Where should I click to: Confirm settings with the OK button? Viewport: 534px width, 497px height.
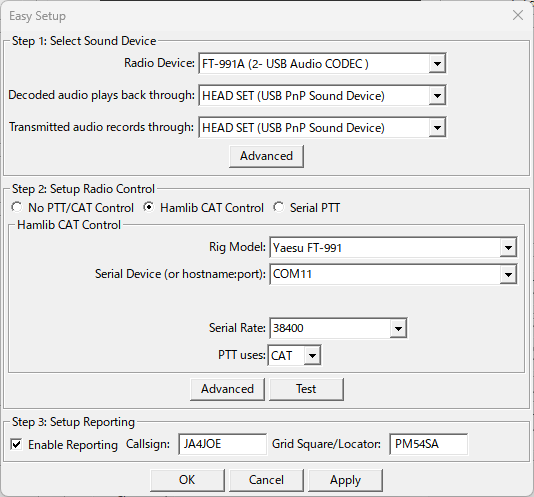pos(187,480)
